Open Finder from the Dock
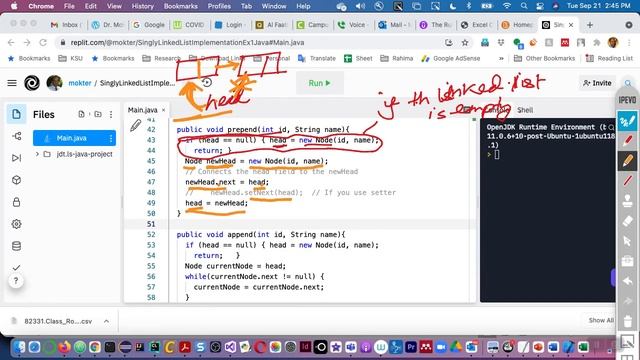The image size is (640, 360). (x=19, y=347)
